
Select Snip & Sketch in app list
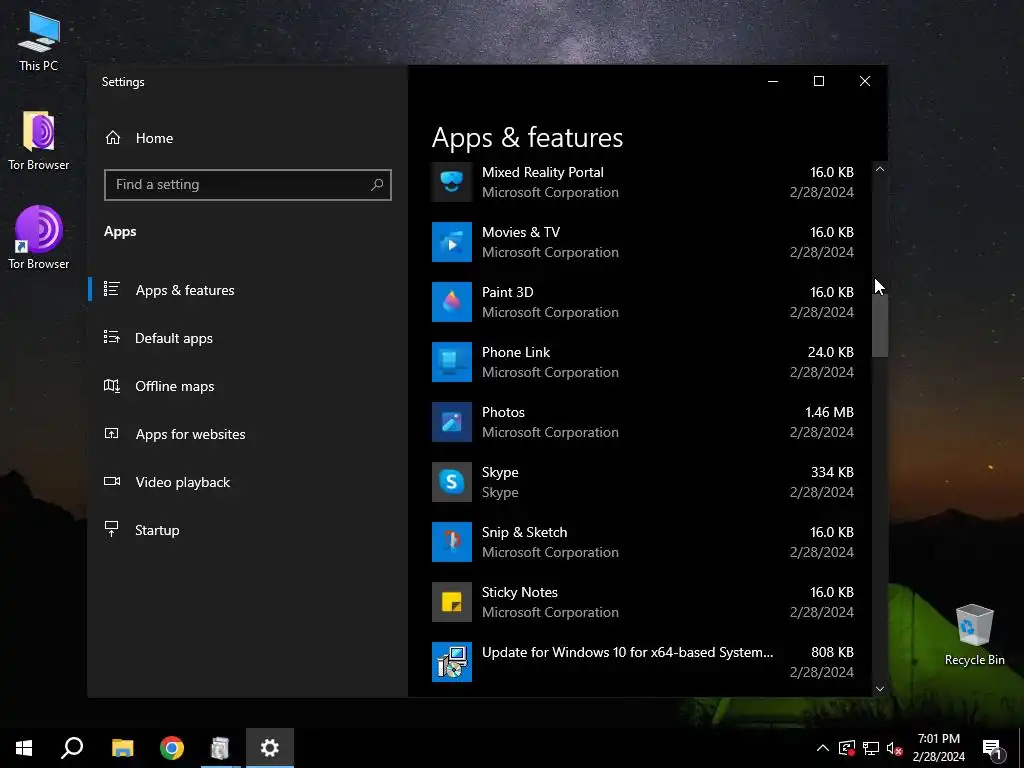click(524, 533)
